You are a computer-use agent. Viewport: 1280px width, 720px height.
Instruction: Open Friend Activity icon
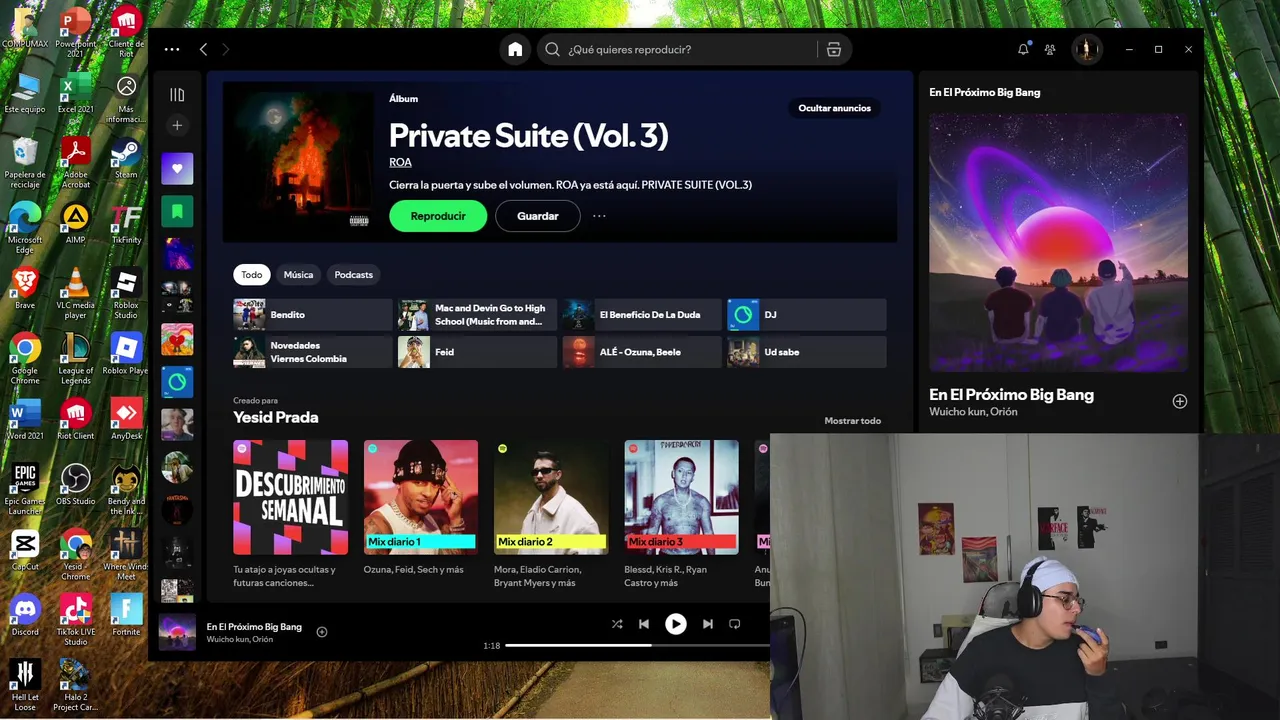click(1050, 49)
